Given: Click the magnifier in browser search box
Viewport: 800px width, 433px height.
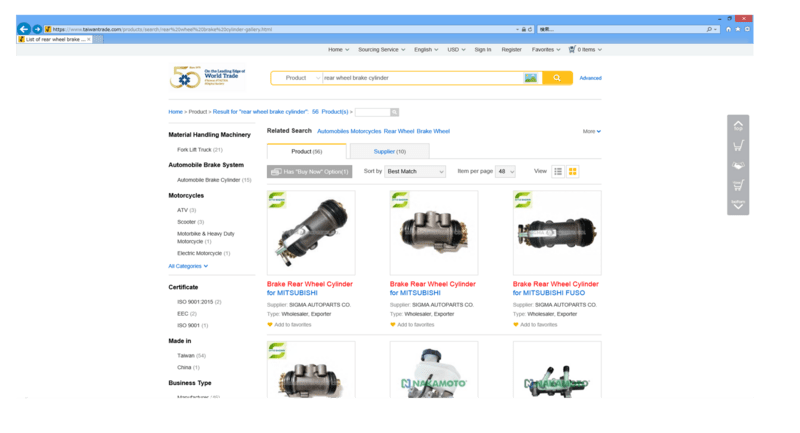Looking at the screenshot, I should [709, 29].
